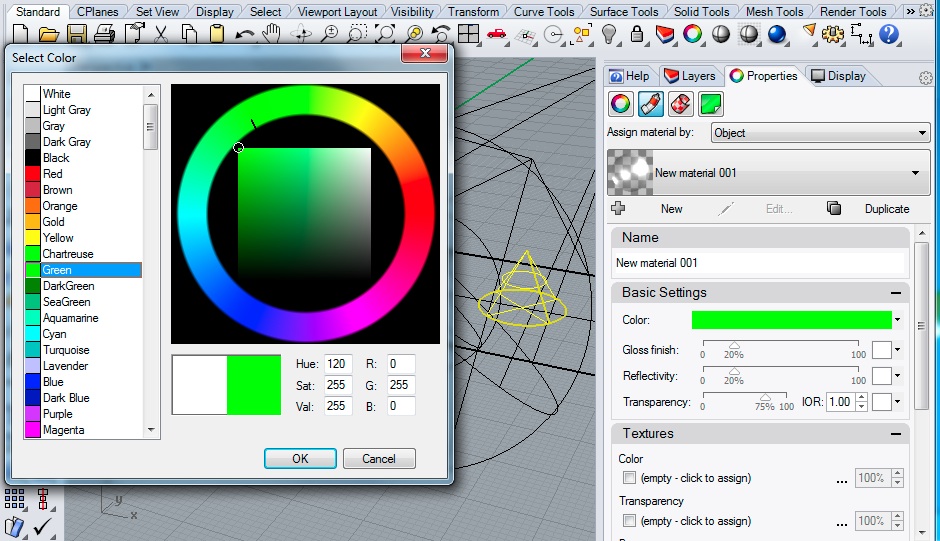The height and width of the screenshot is (541, 940).
Task: Click the green material Color swatch
Action: point(791,320)
